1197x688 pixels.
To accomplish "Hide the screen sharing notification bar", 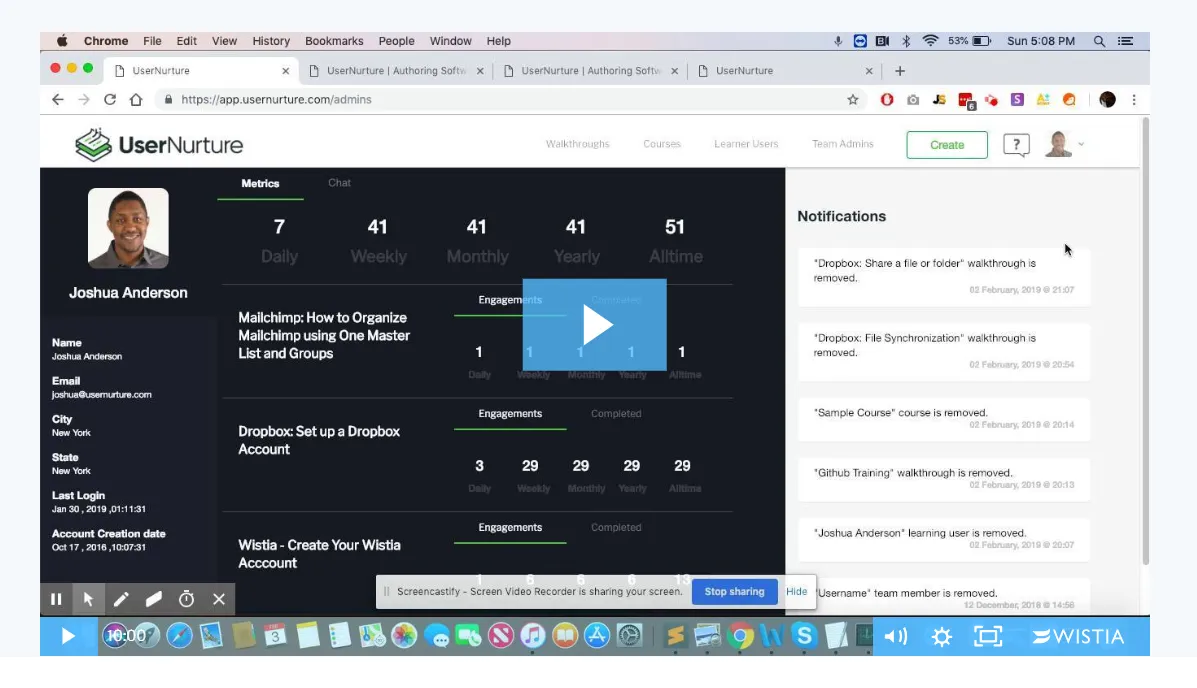I will pos(796,592).
